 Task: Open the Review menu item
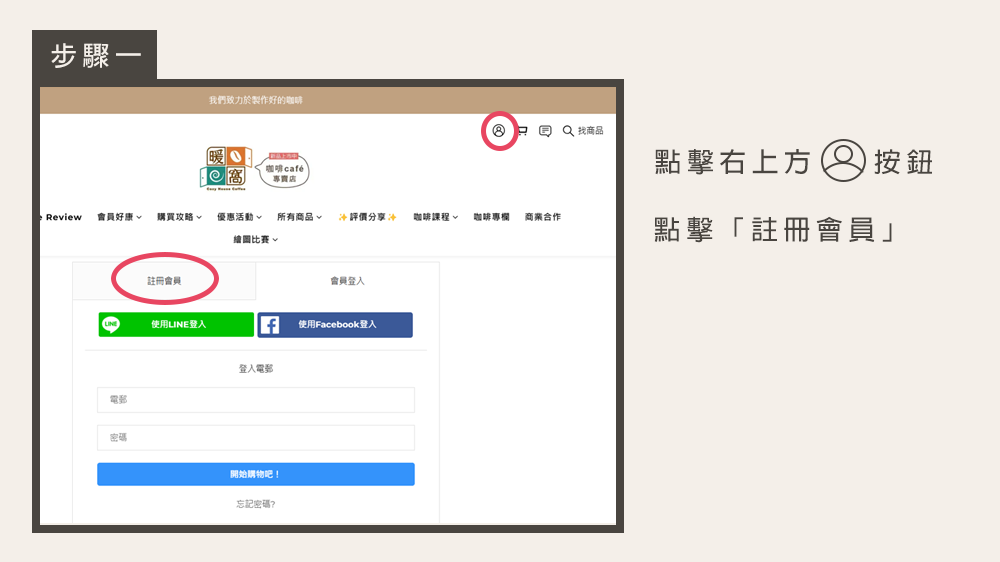pyautogui.click(x=62, y=217)
